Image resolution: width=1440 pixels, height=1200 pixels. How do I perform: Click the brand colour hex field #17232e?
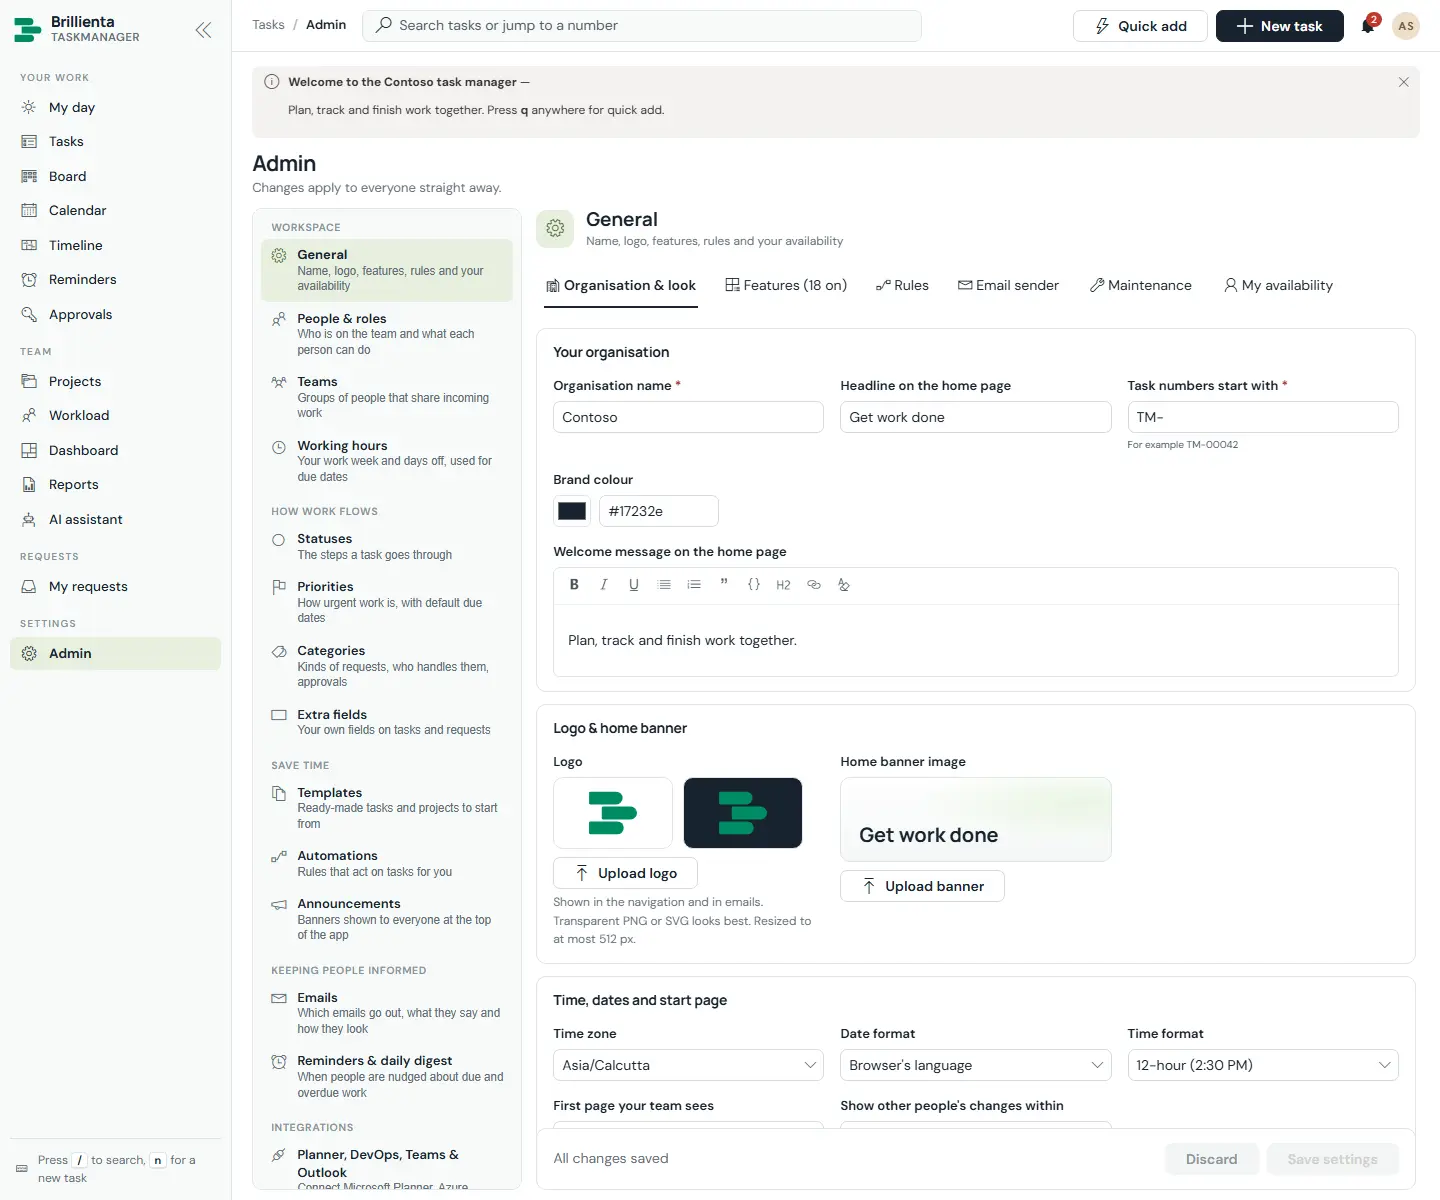click(659, 511)
